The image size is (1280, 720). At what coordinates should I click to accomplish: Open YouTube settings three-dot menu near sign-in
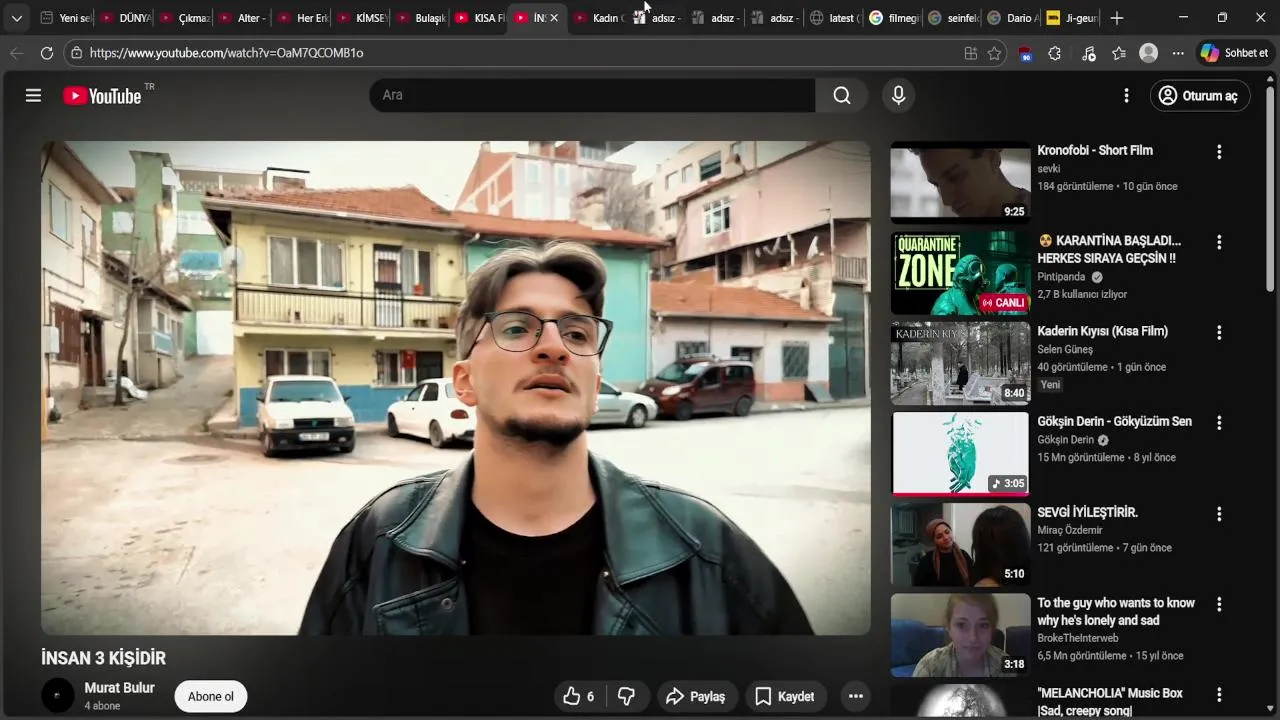point(1126,95)
